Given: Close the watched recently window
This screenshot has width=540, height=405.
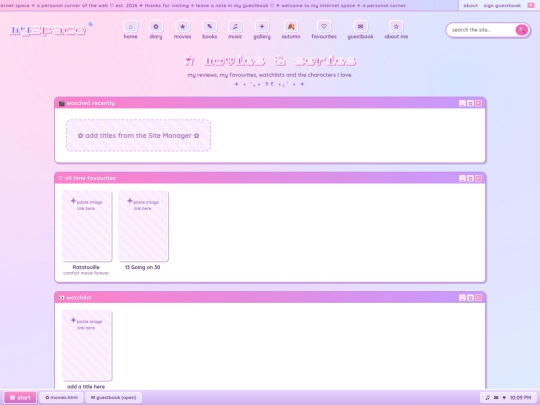Looking at the screenshot, I should click(x=478, y=103).
